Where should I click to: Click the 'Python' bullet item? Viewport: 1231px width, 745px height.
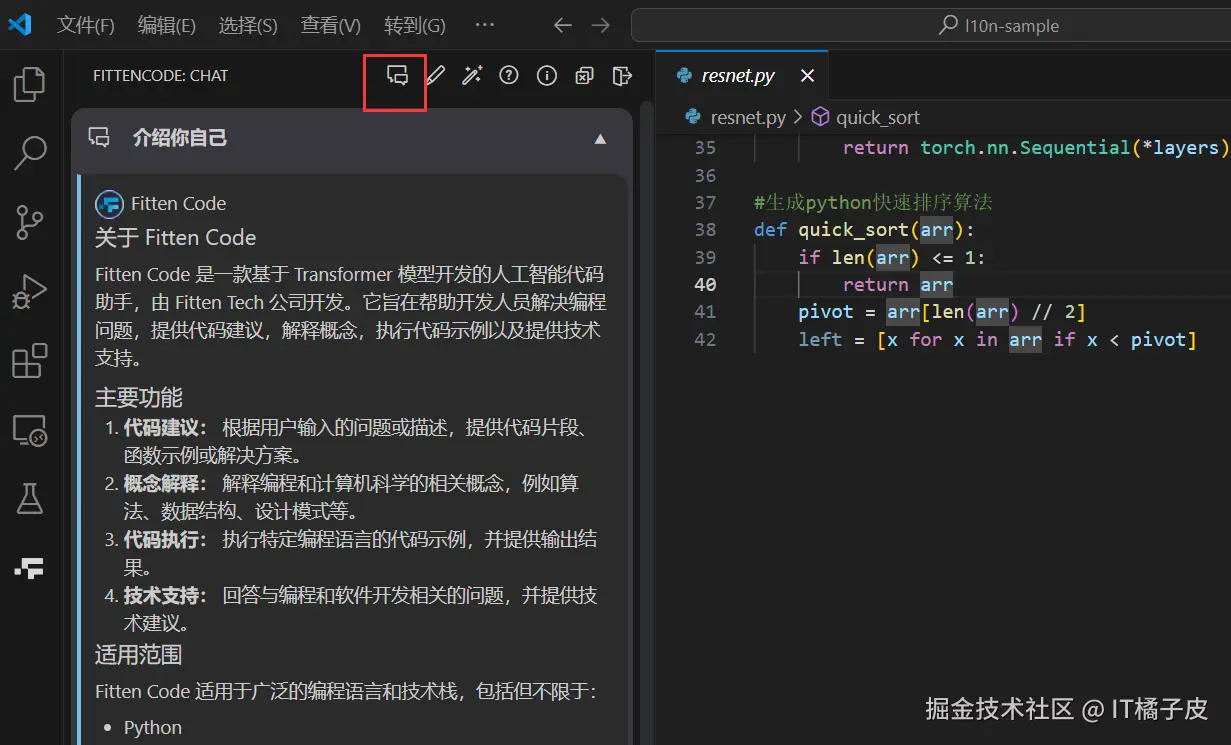(153, 728)
